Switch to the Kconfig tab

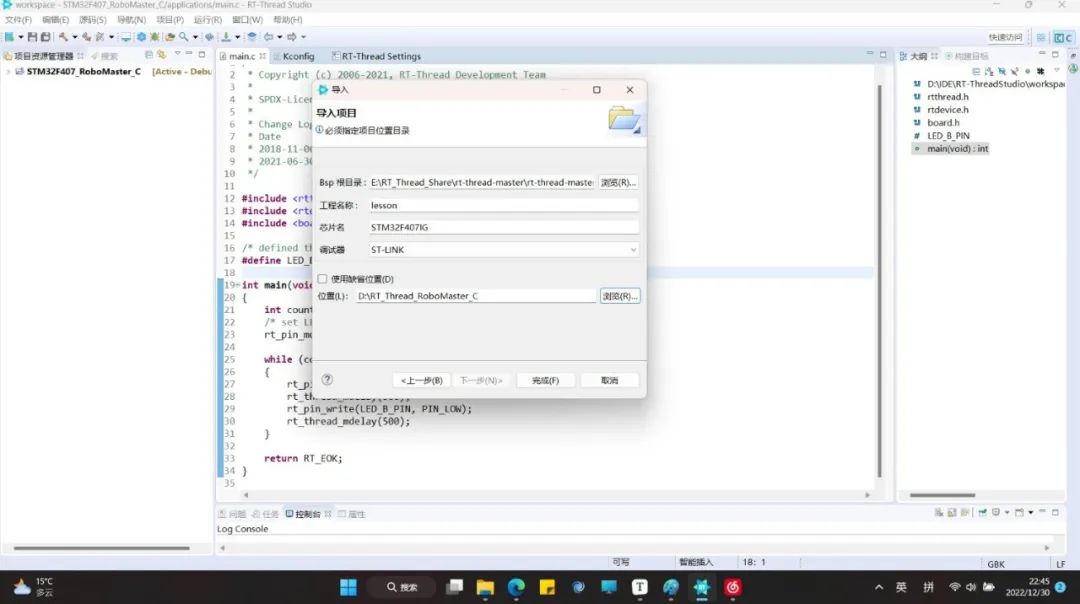point(296,56)
